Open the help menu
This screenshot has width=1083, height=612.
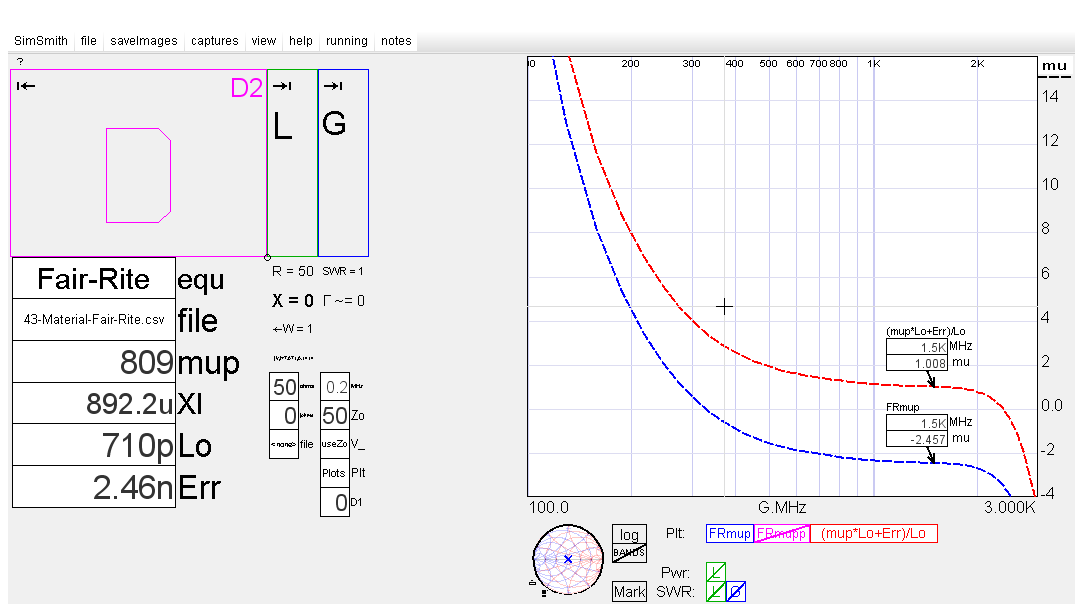301,41
